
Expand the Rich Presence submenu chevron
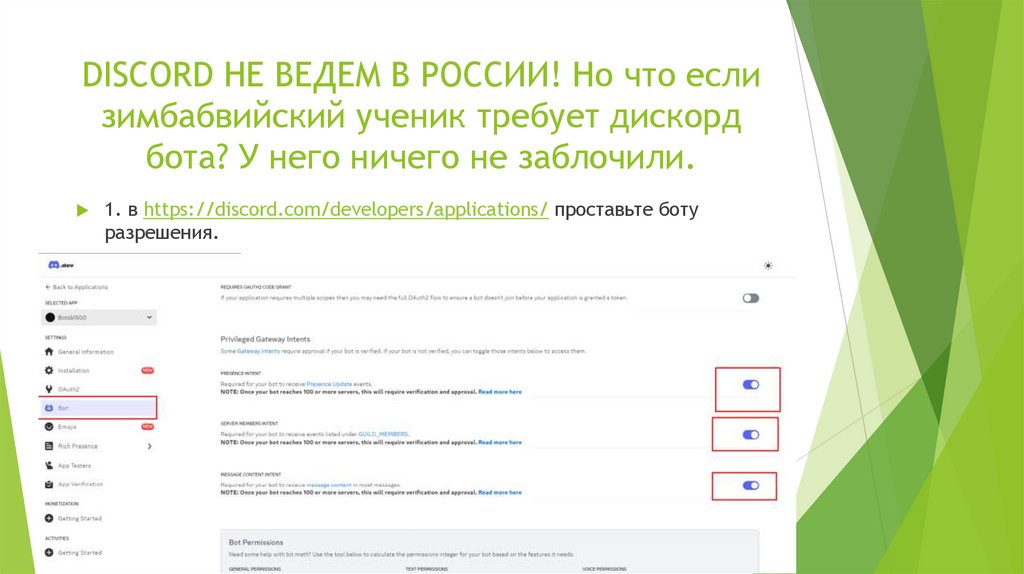point(150,446)
